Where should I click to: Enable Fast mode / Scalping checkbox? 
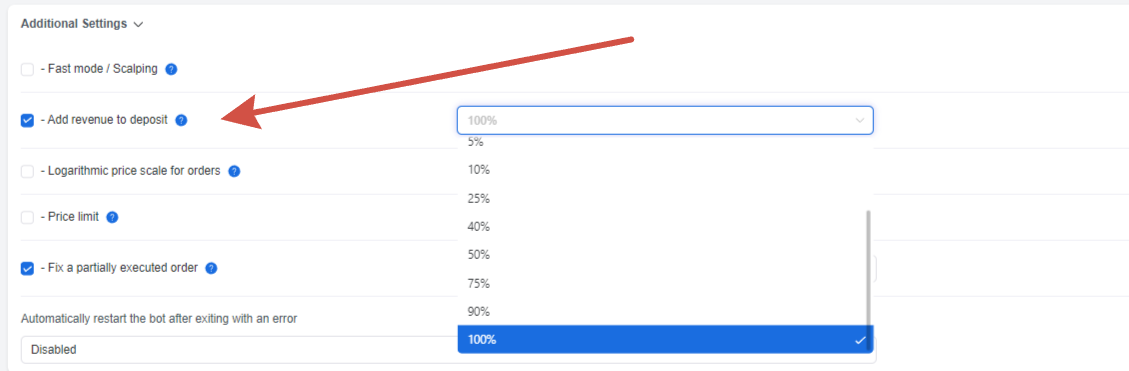click(x=27, y=70)
